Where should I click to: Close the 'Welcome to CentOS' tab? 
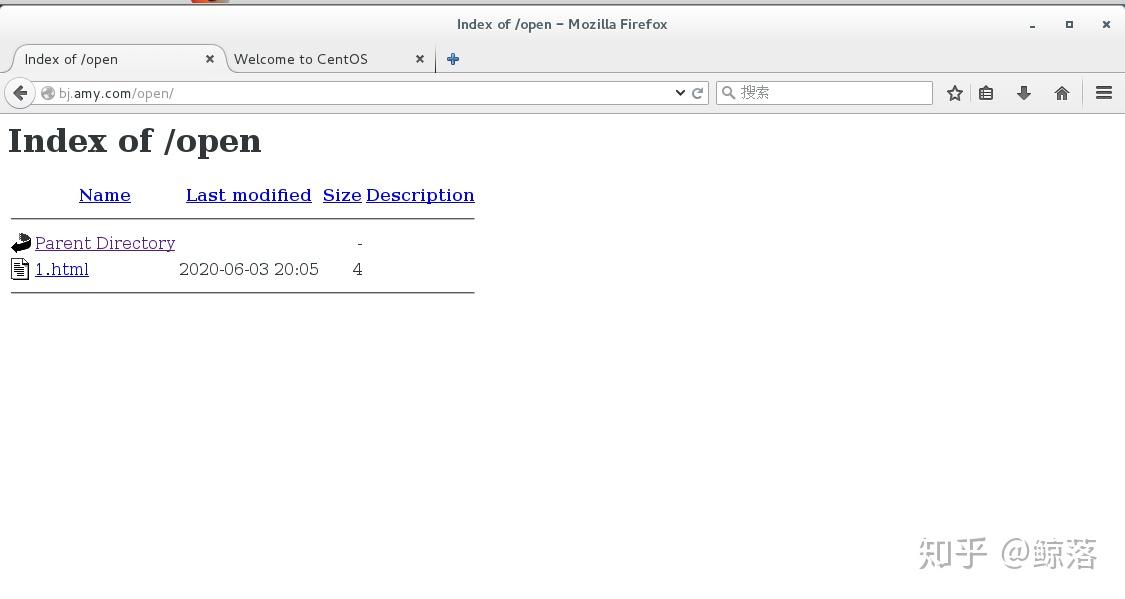pyautogui.click(x=420, y=59)
